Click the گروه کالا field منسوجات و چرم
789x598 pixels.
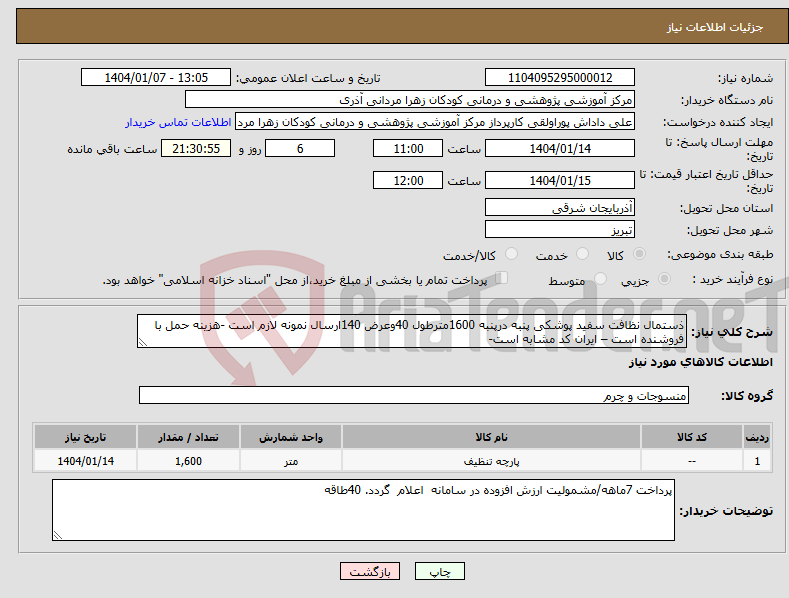(x=414, y=395)
